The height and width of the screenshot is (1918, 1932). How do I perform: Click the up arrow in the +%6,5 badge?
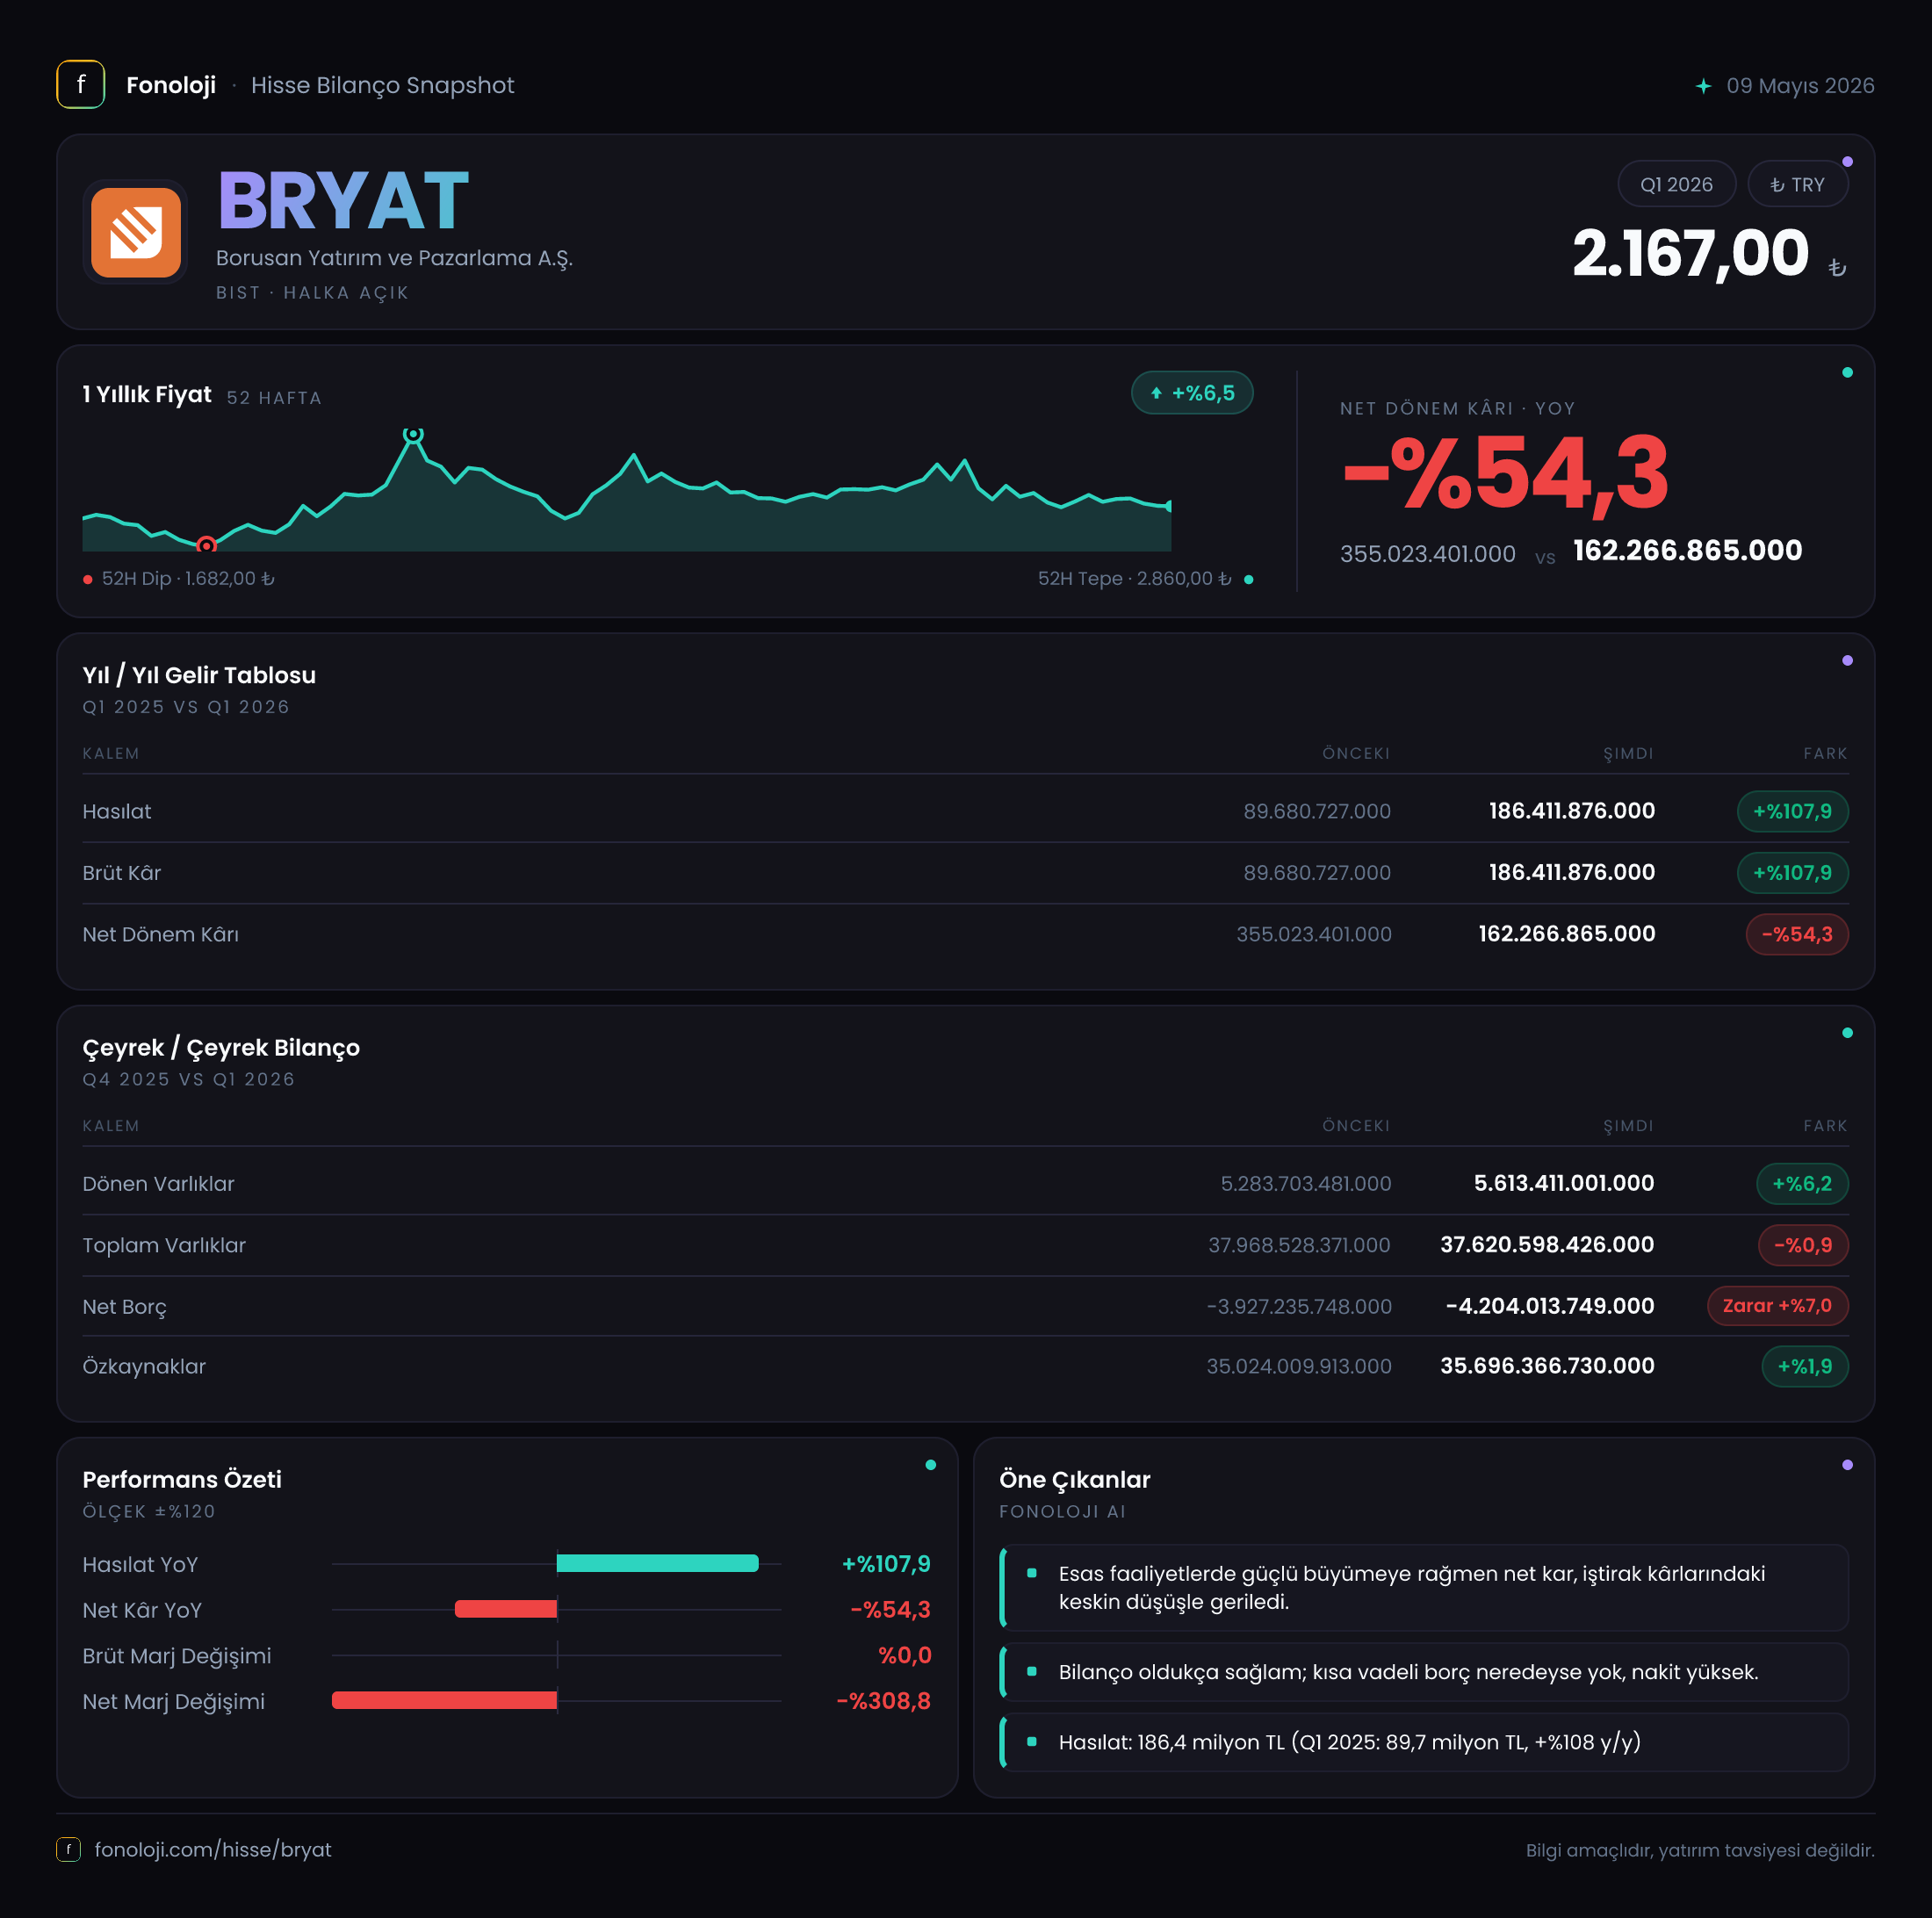1156,393
